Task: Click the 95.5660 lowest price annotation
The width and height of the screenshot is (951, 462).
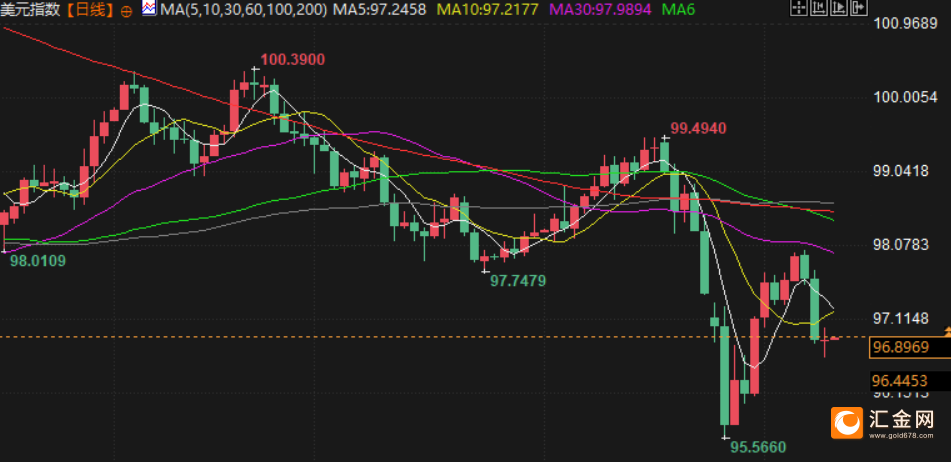Action: tap(758, 447)
